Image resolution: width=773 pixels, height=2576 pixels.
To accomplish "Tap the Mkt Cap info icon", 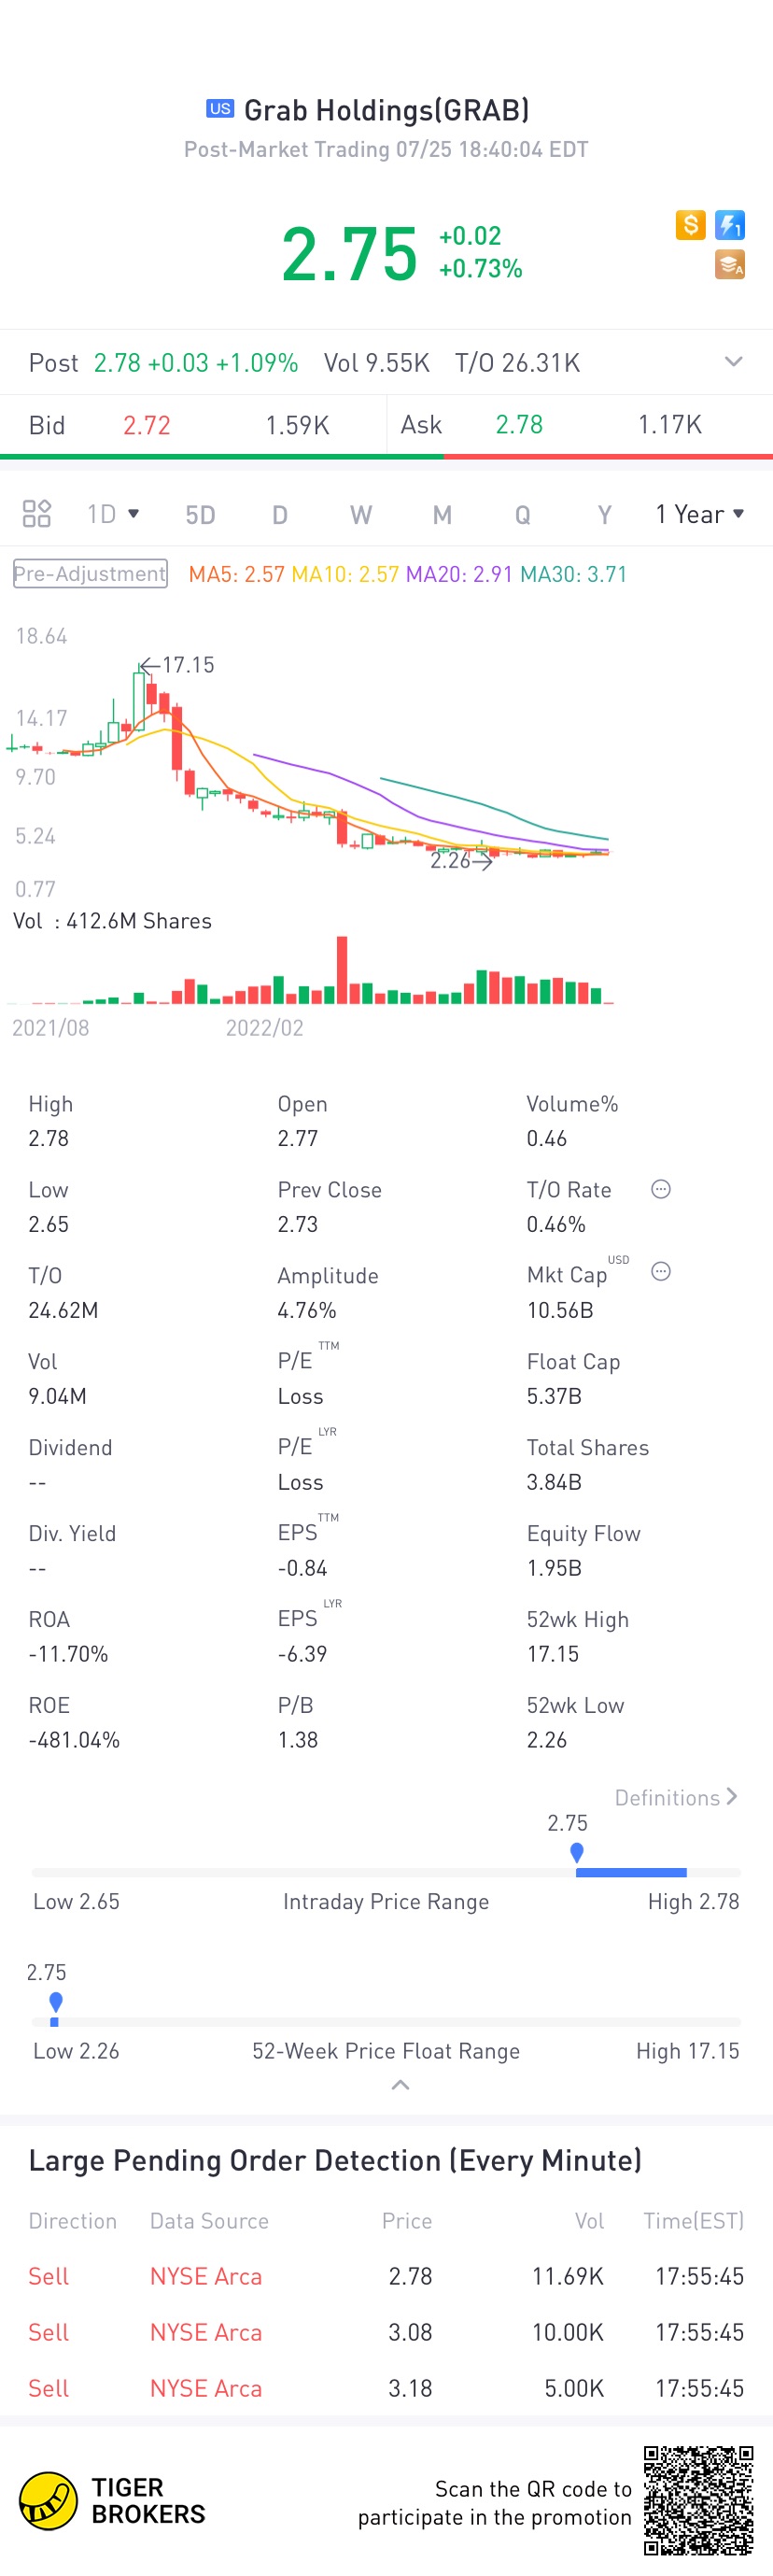I will click(661, 1271).
